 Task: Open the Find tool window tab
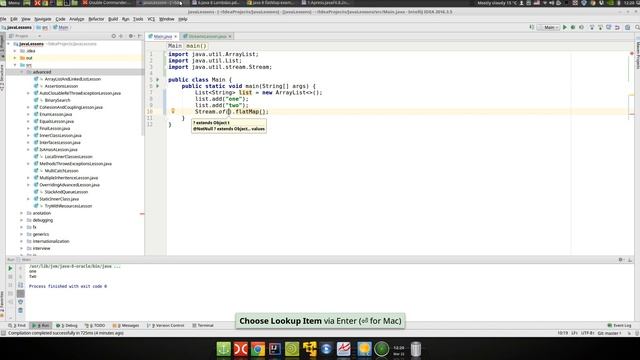(17, 325)
